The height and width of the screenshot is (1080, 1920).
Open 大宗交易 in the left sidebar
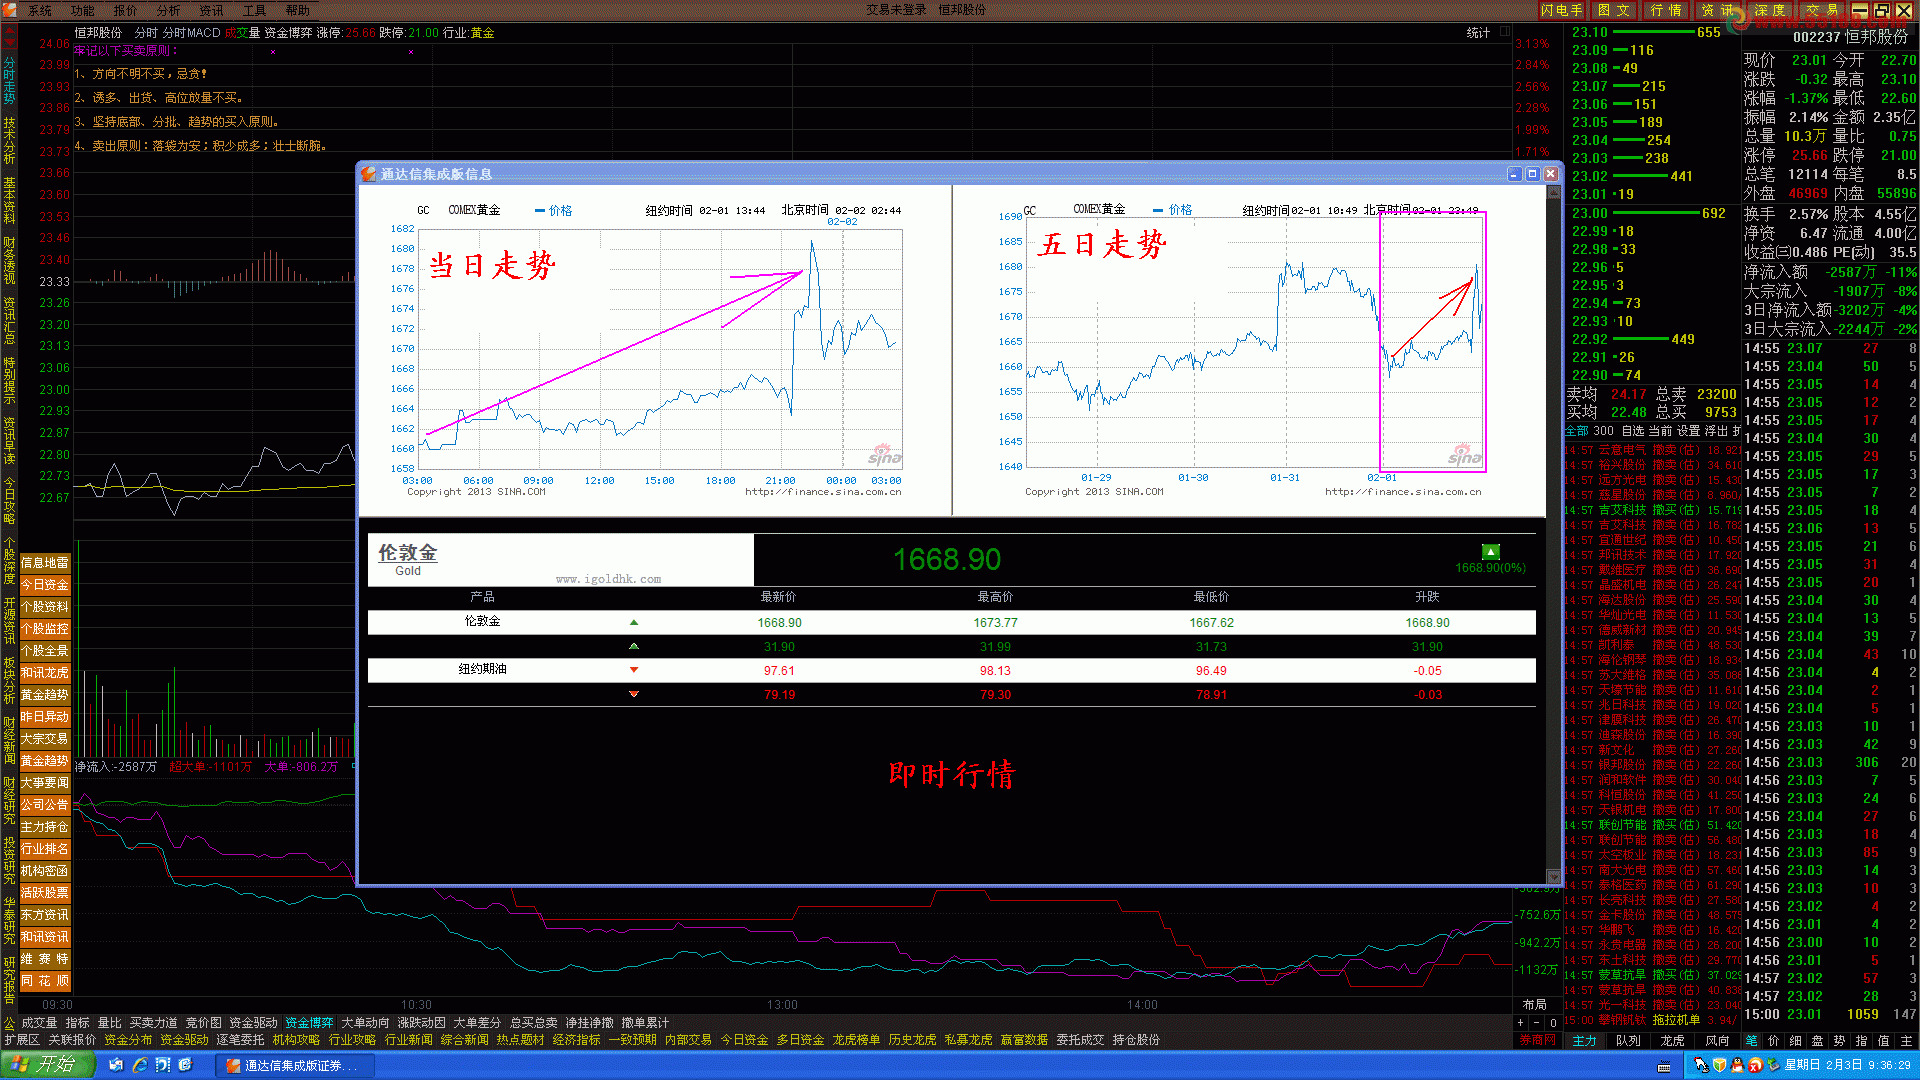pos(45,739)
